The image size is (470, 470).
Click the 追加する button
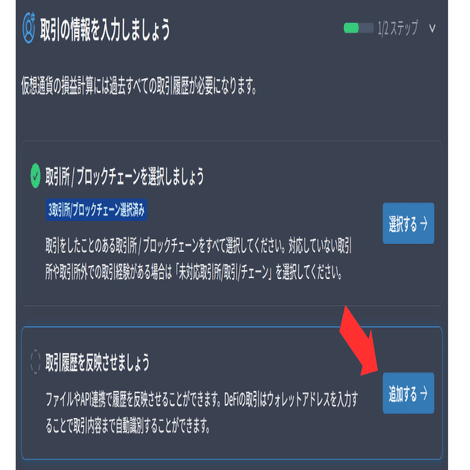[x=408, y=393]
